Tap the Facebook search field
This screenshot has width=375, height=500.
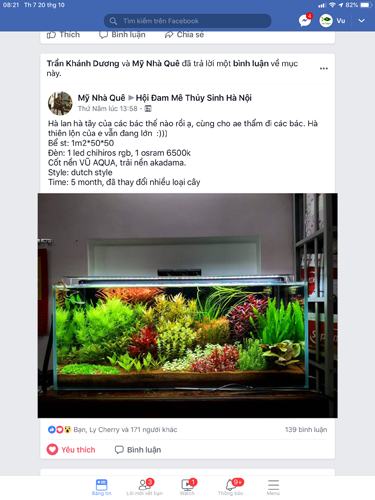pyautogui.click(x=187, y=21)
